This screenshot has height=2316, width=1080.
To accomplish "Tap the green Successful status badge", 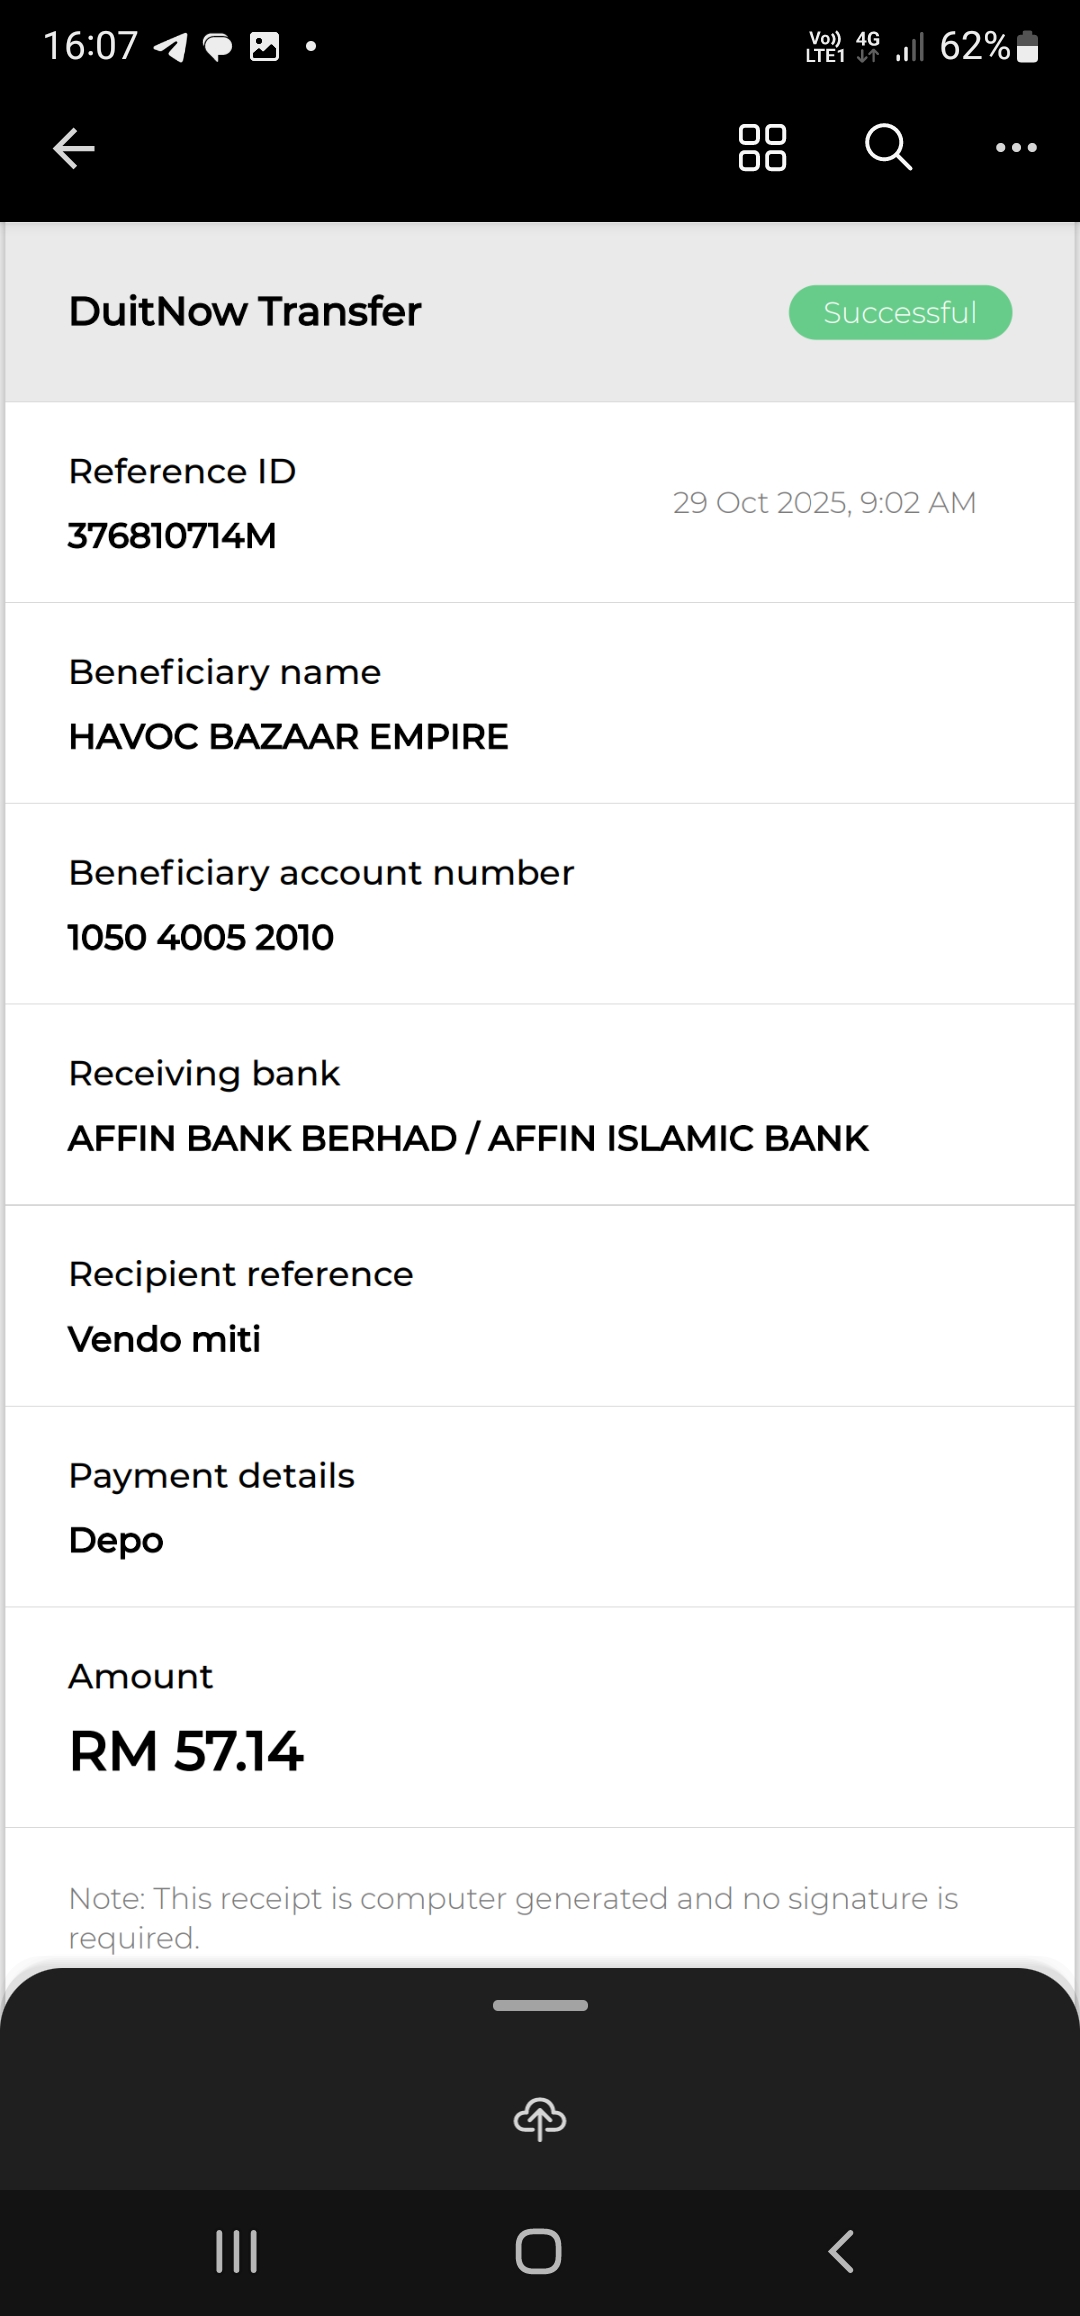I will click(900, 313).
